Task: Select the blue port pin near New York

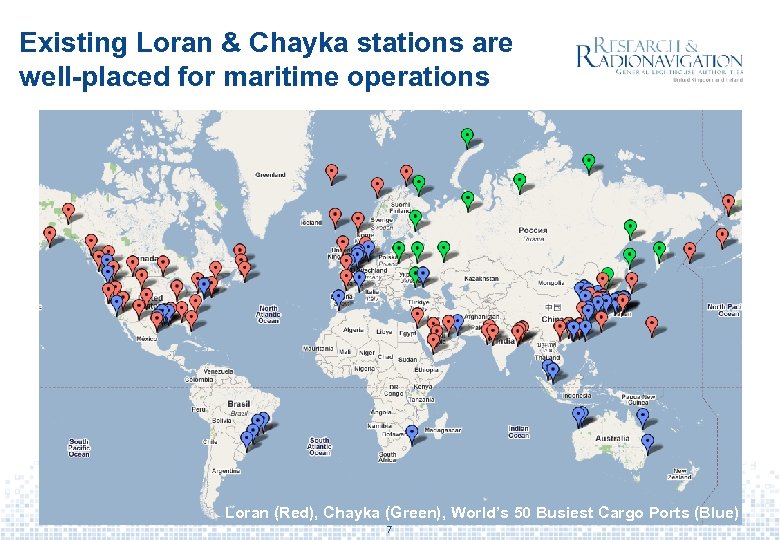Action: (x=204, y=287)
